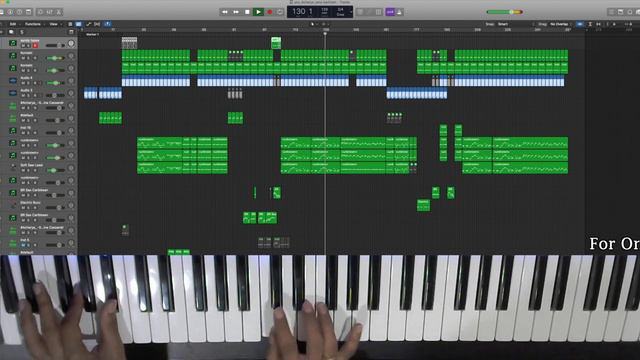The height and width of the screenshot is (360, 640).
Task: Select the Soft Saw Lead track name
Action: [x=32, y=165]
